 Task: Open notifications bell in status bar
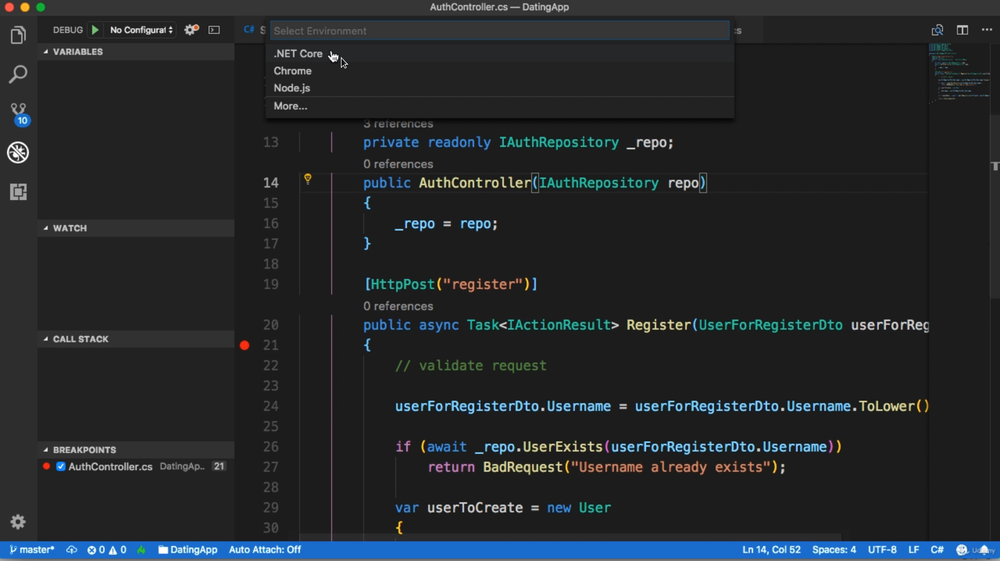[x=984, y=550]
